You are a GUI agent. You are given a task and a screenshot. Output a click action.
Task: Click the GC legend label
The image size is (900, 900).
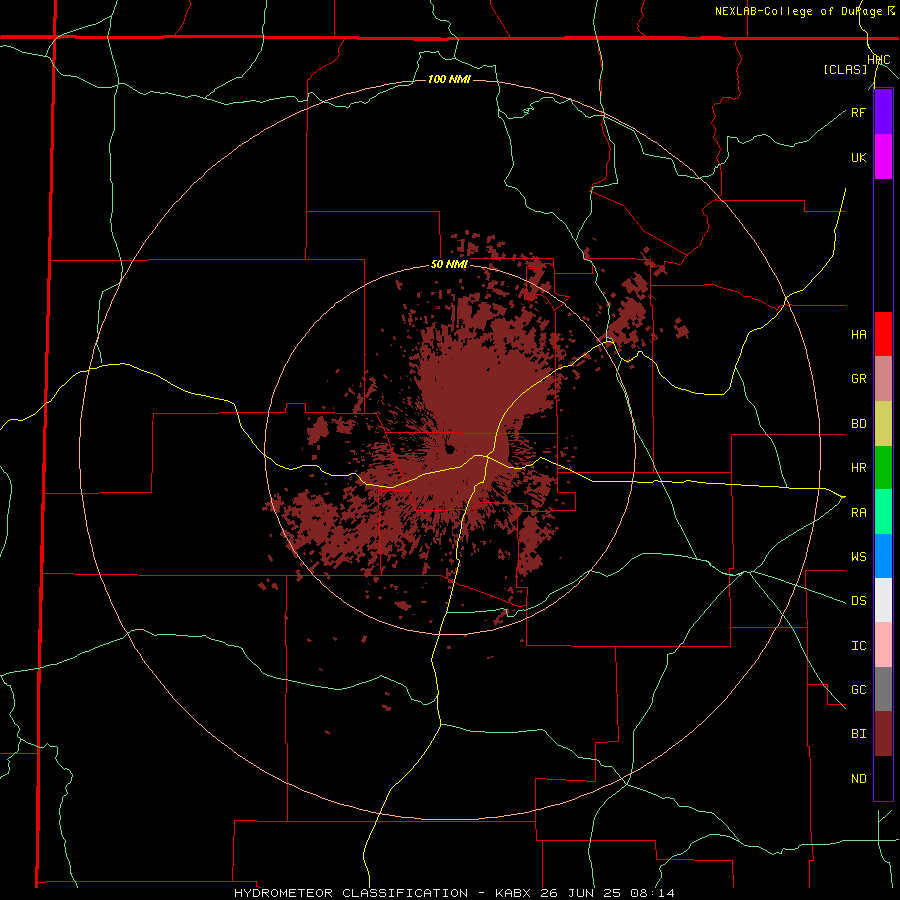(858, 690)
